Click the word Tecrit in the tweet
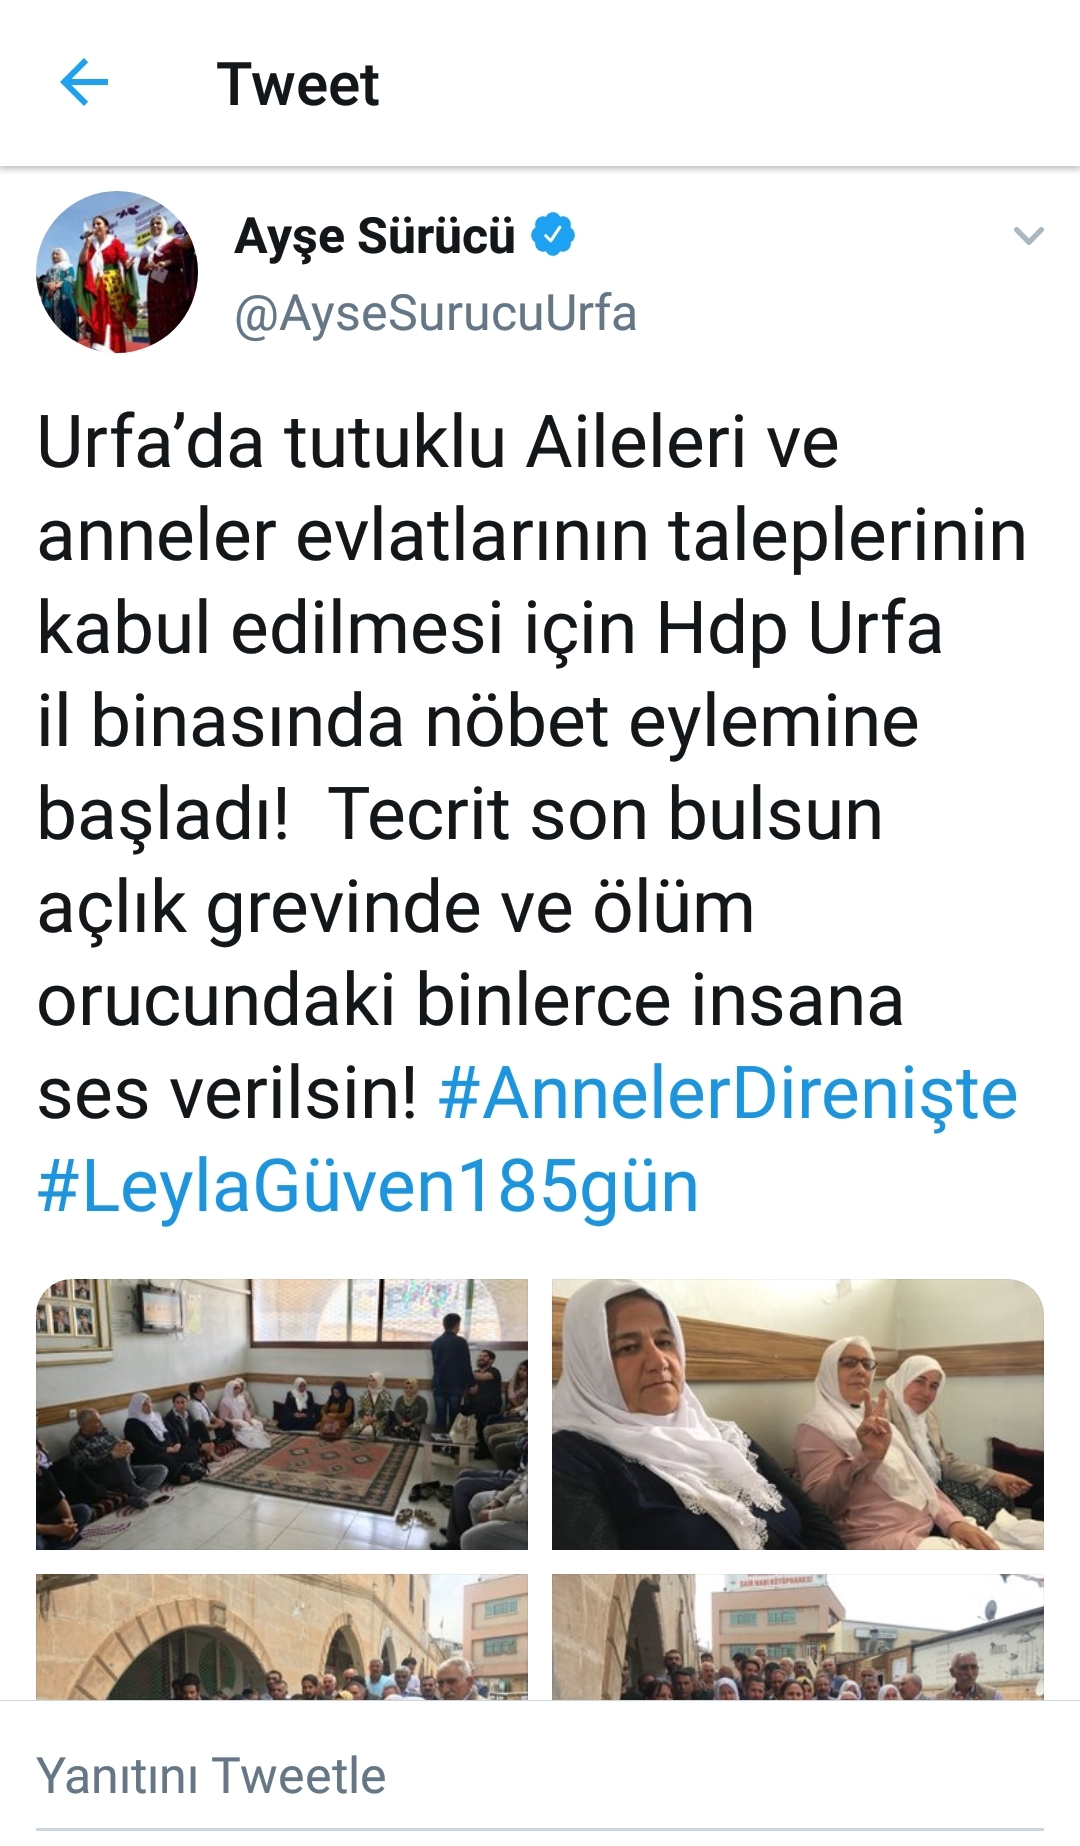This screenshot has width=1080, height=1846. tap(419, 814)
